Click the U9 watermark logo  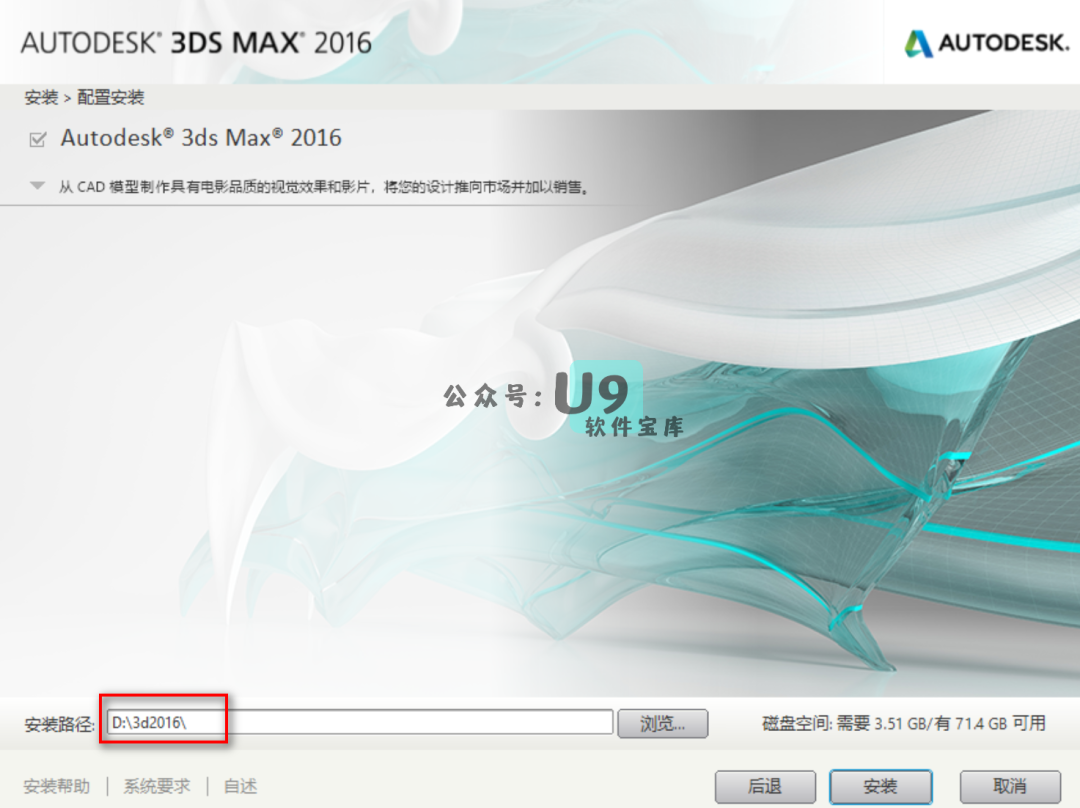coord(597,392)
